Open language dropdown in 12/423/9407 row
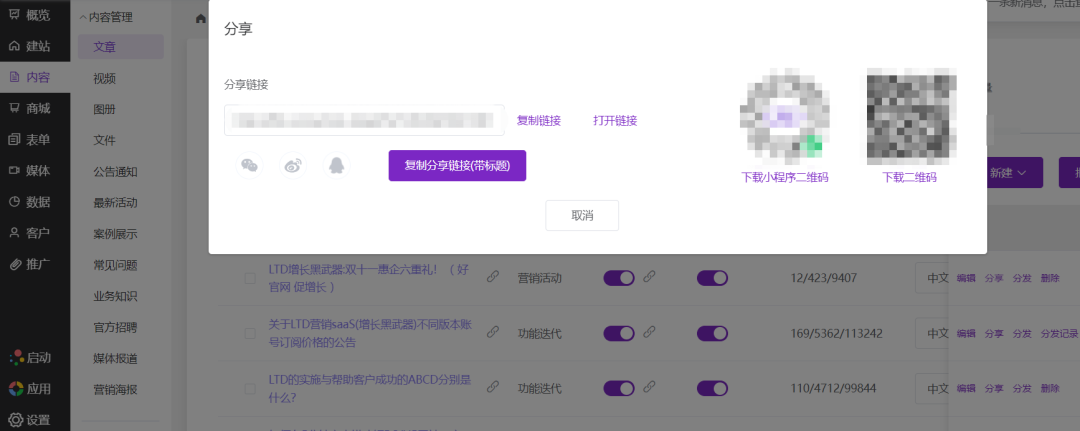1080x431 pixels. (x=932, y=278)
